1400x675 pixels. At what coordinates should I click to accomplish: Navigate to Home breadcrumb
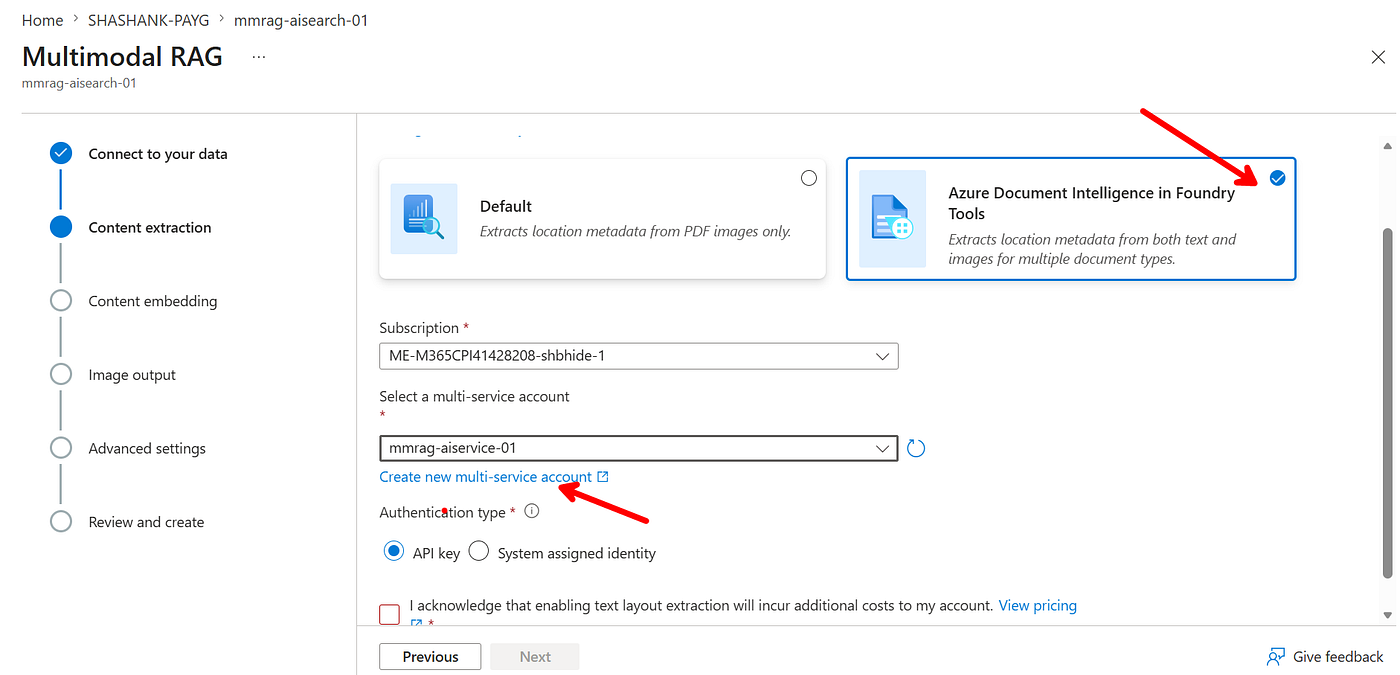coord(43,20)
